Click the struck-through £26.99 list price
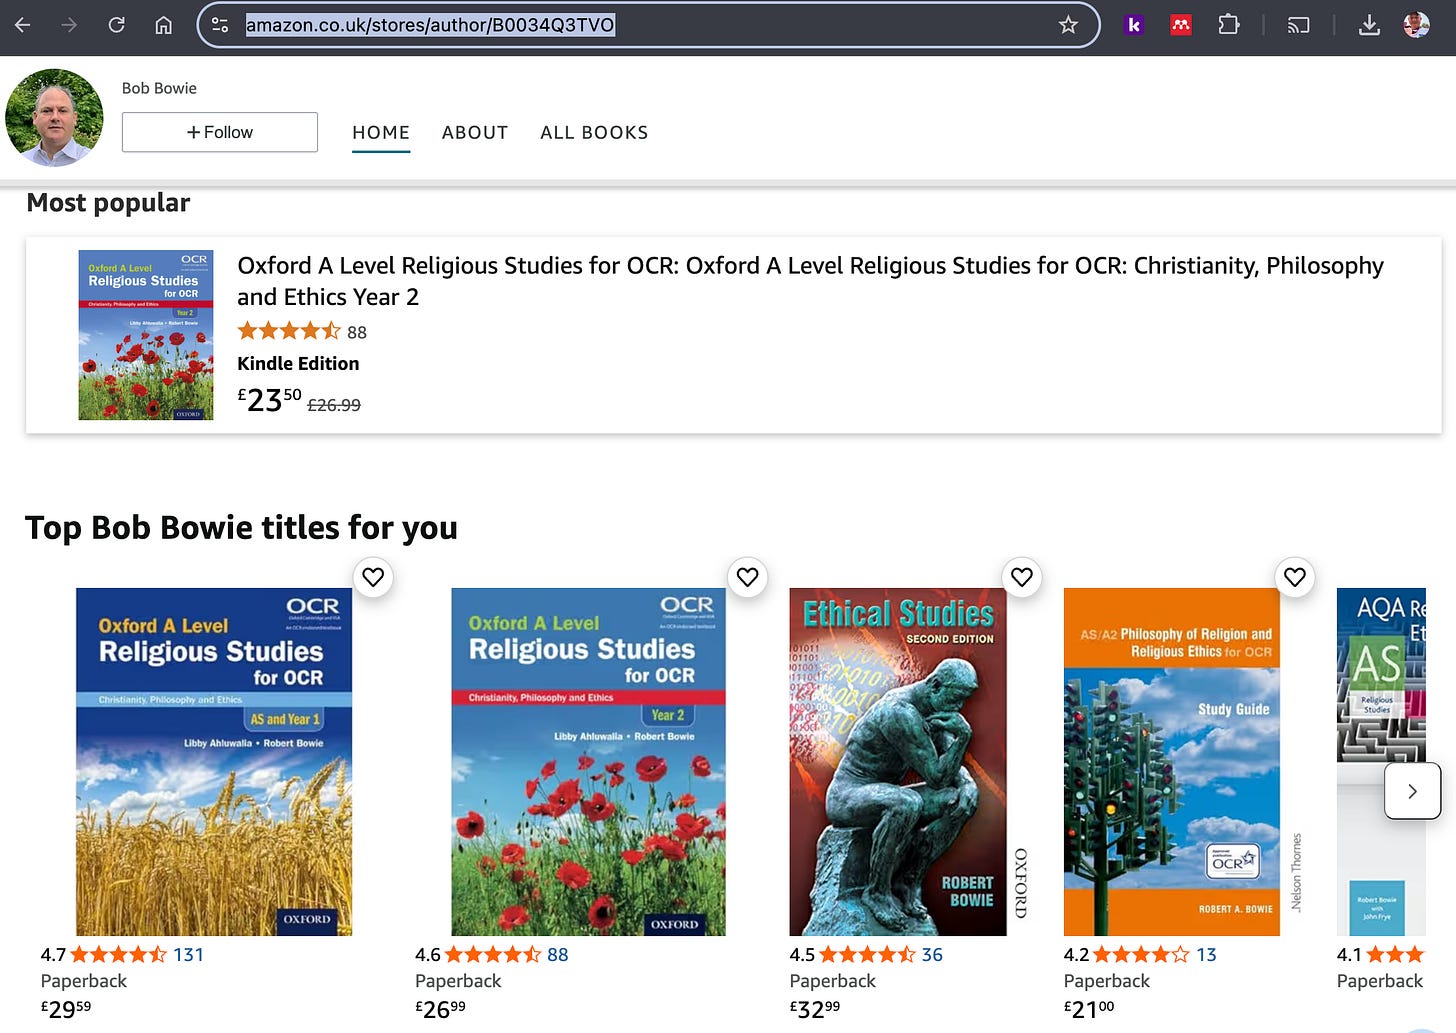Screen dimensions: 1456x1033 point(334,405)
